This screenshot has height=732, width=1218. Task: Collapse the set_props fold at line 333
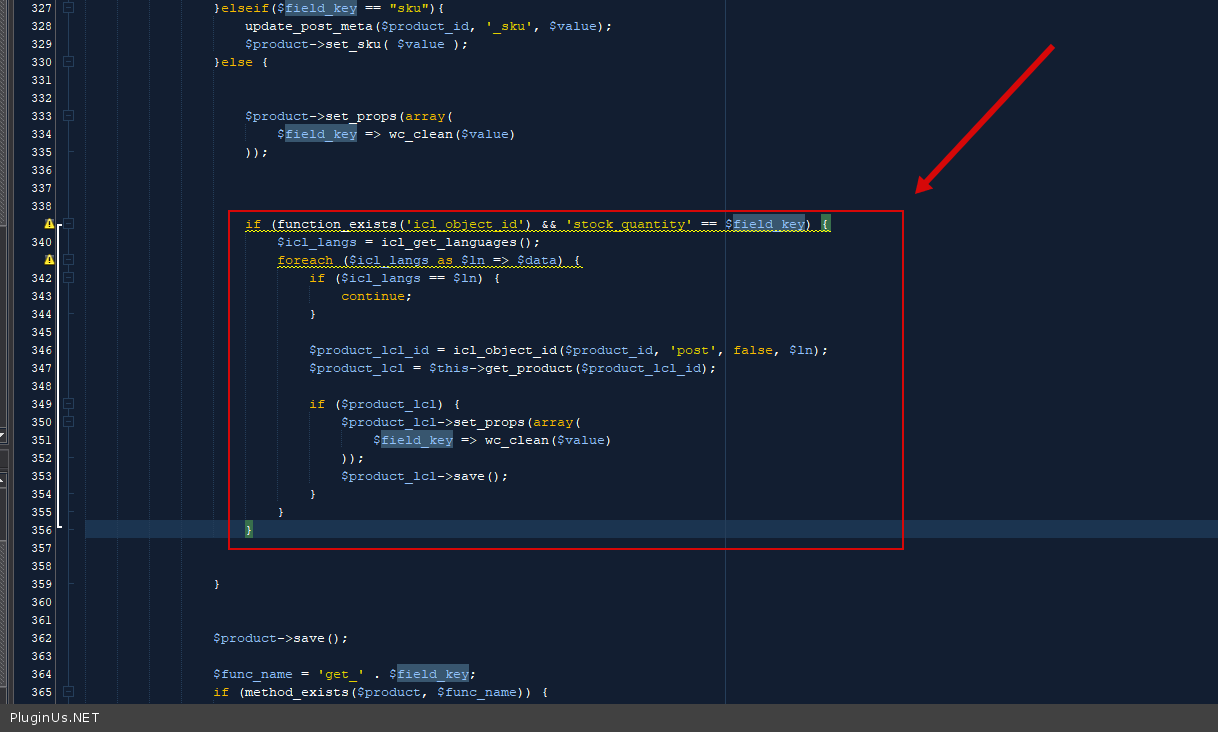(x=69, y=116)
